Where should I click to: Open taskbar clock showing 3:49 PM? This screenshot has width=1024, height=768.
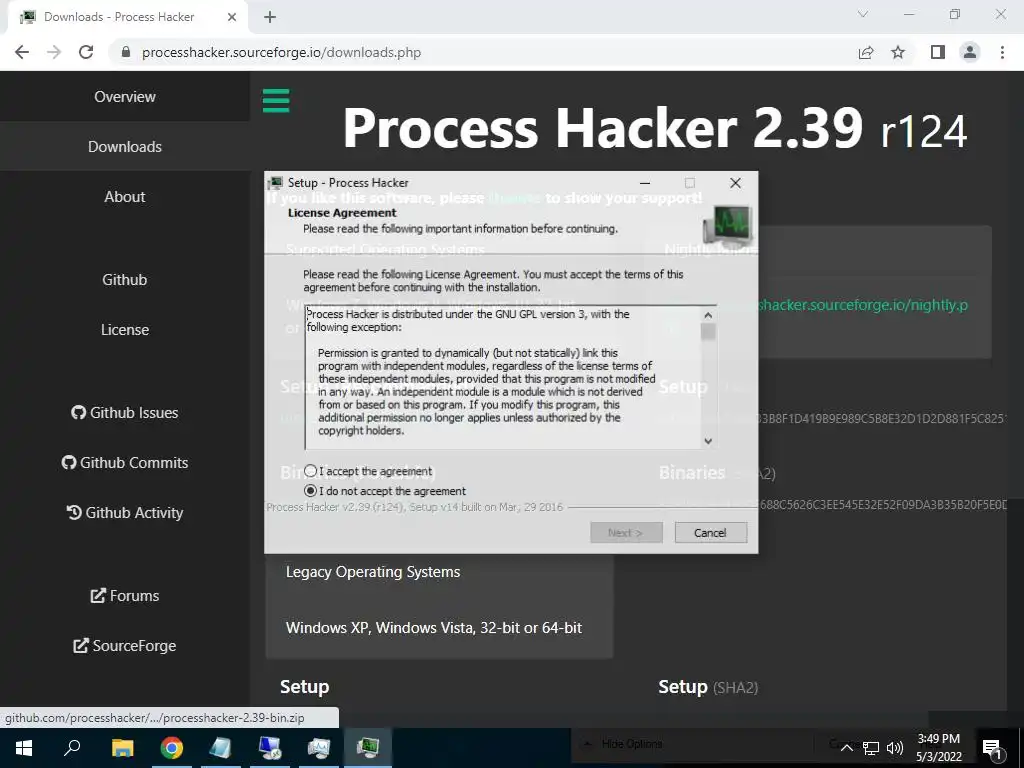[938, 748]
